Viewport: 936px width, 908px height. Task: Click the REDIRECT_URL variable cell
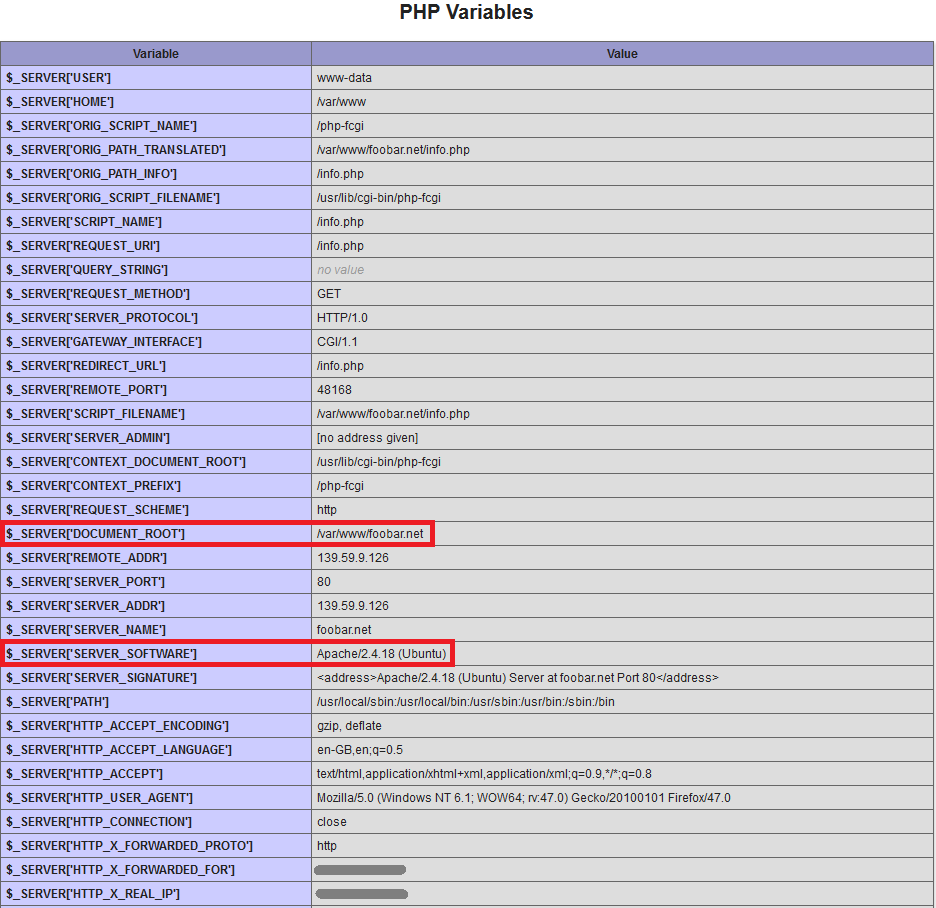pos(156,366)
